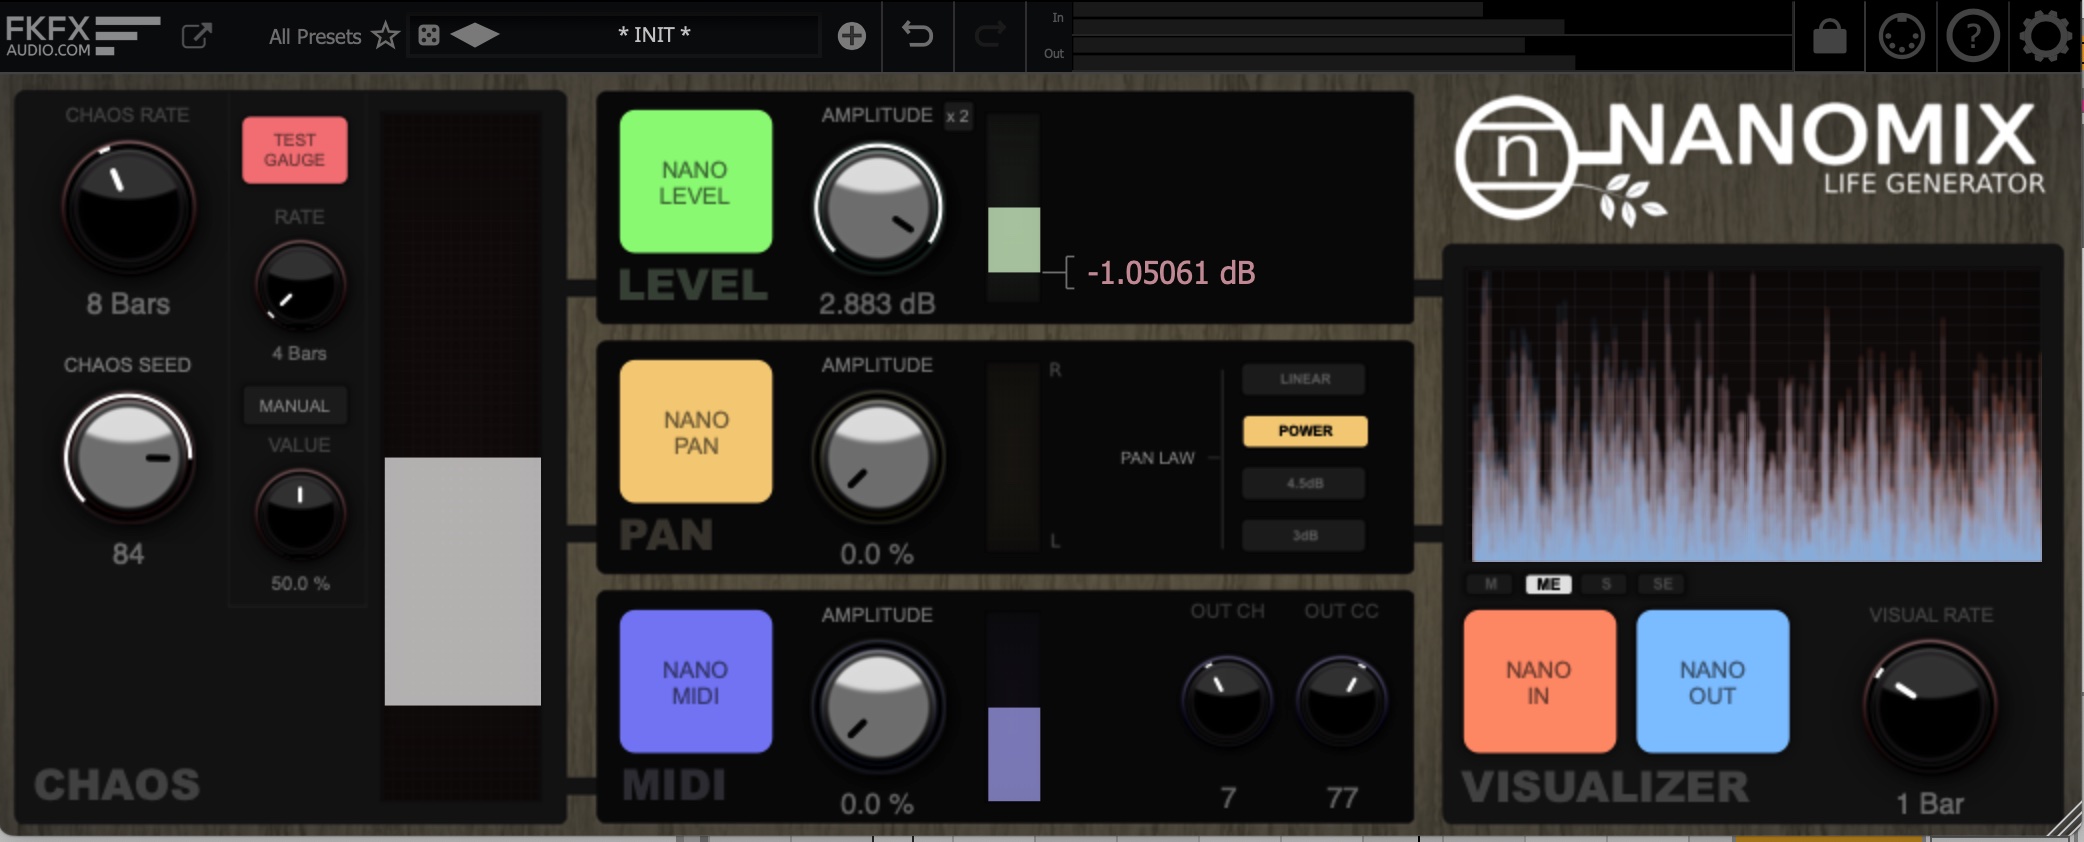The image size is (2084, 842).
Task: Click the 2.883 dB amplitude value
Action: (x=877, y=304)
